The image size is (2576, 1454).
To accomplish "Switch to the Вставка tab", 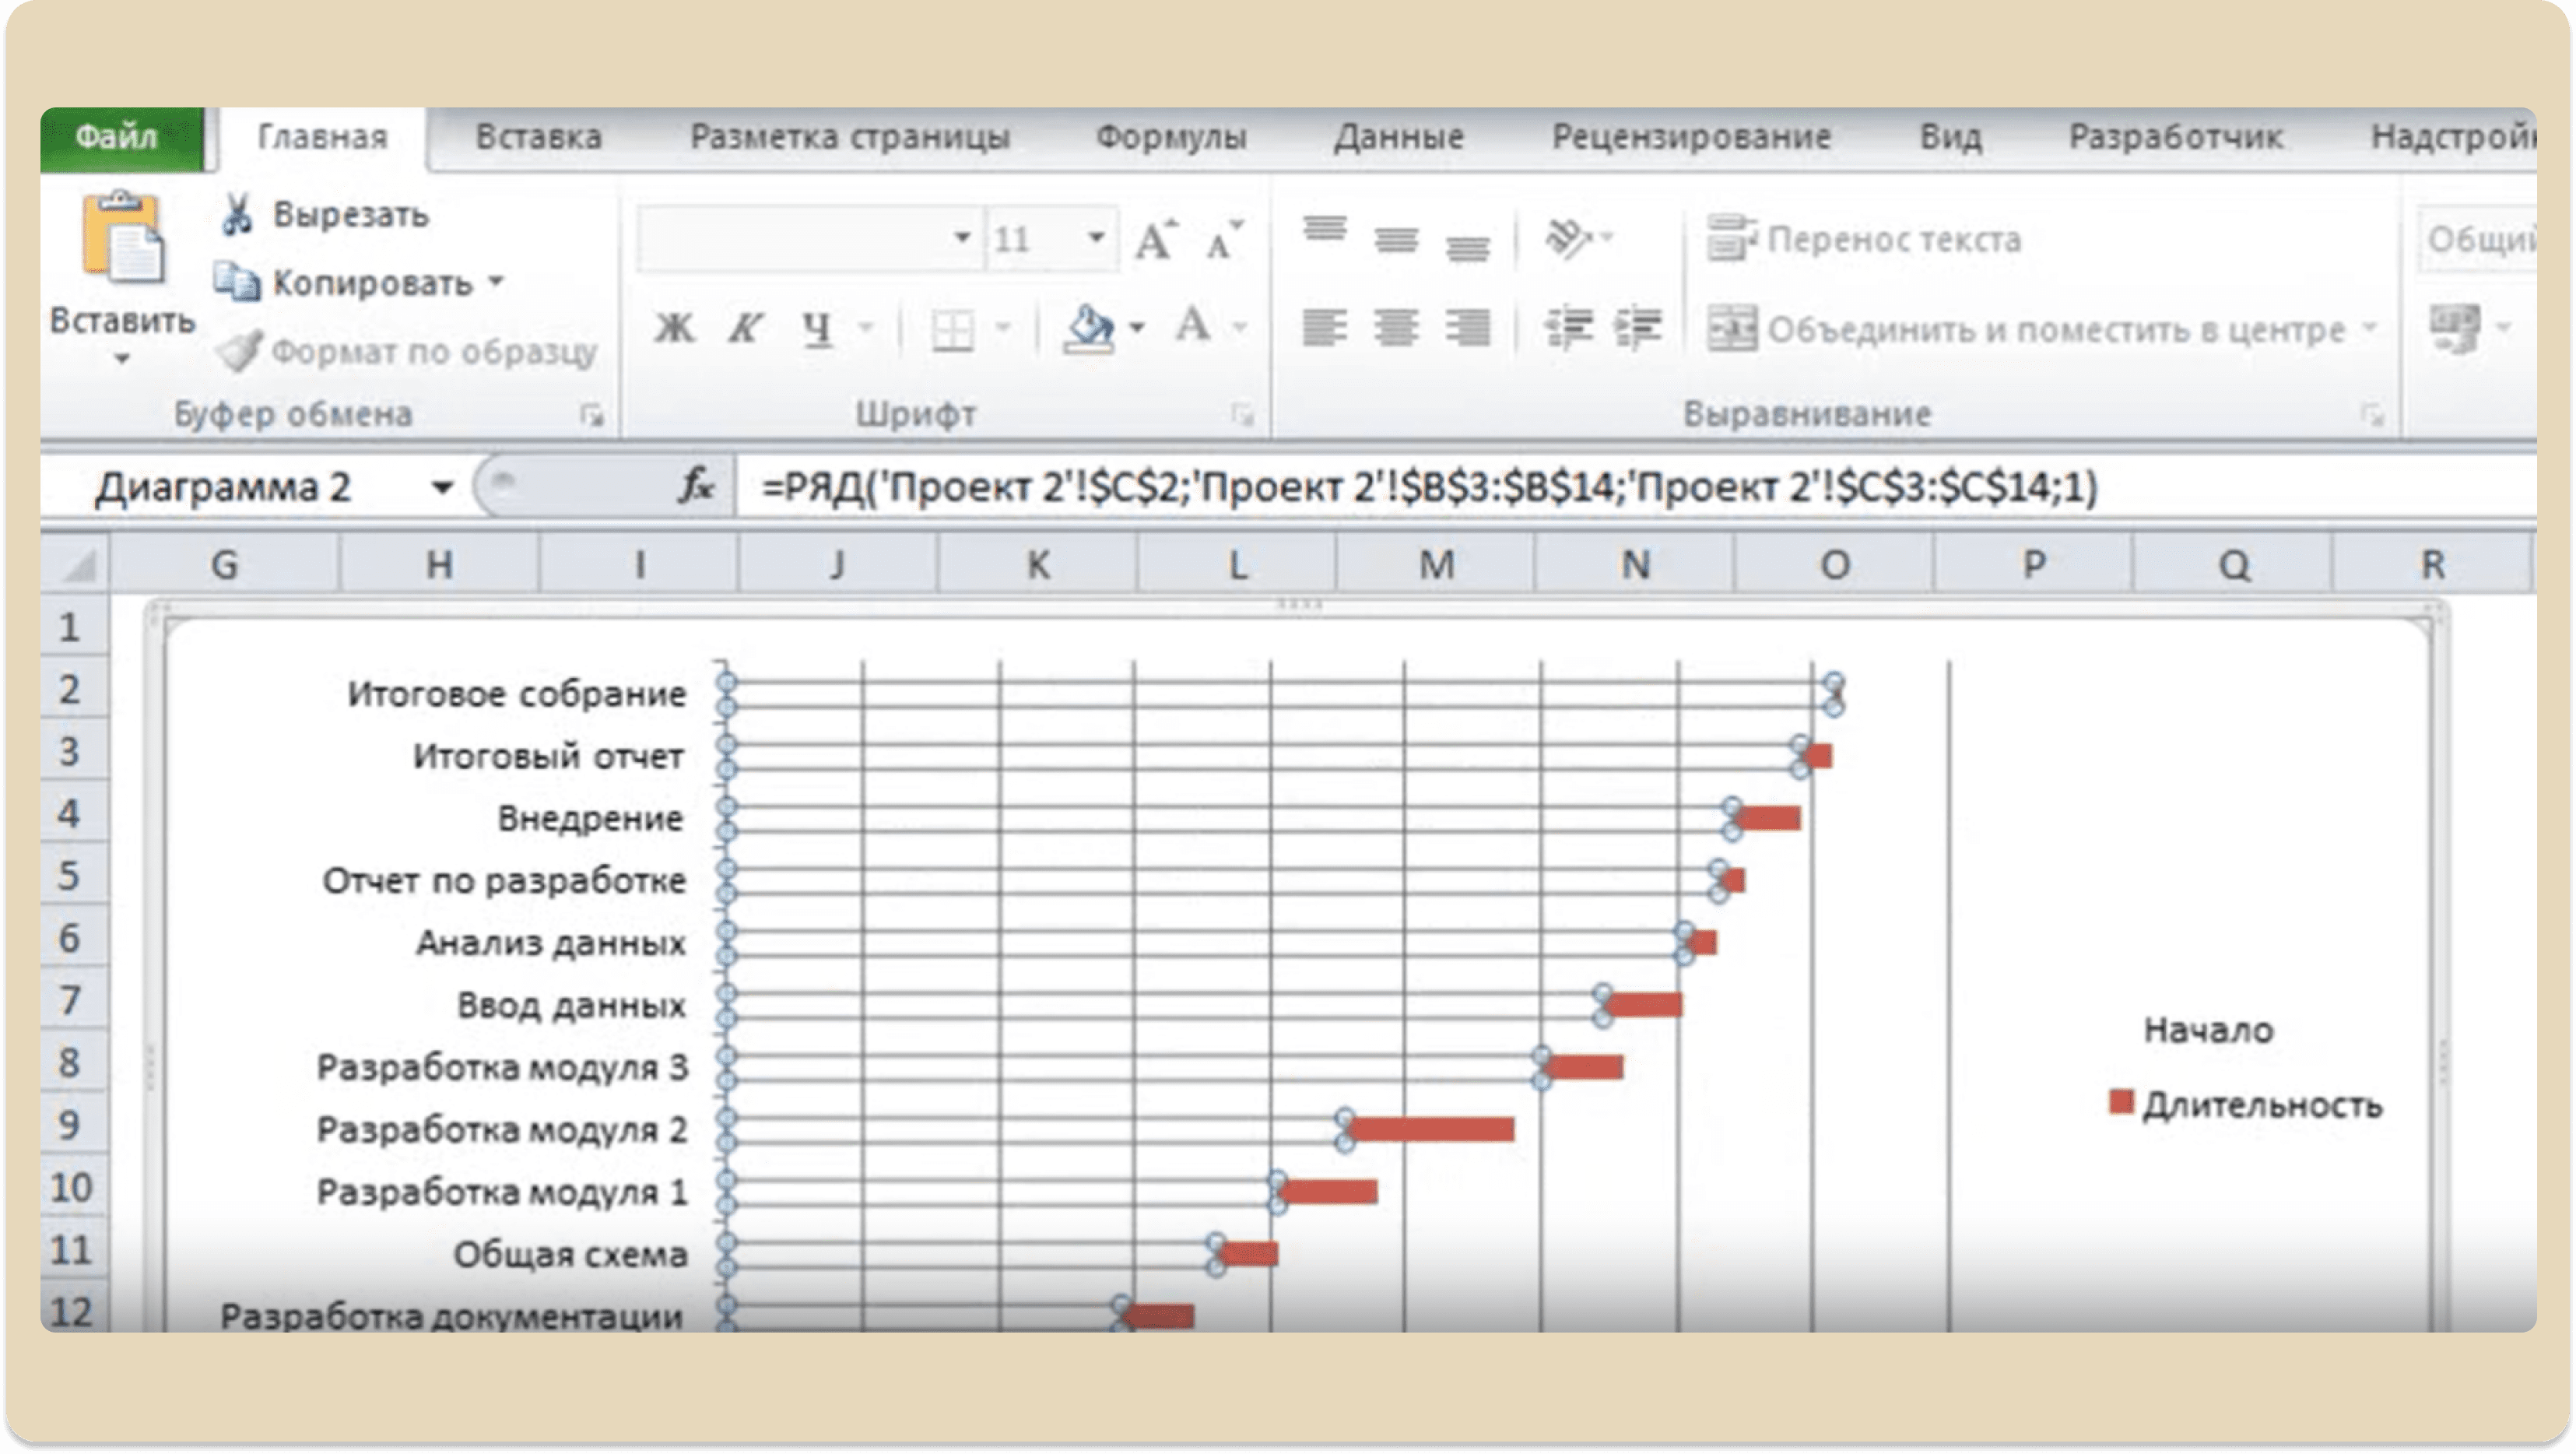I will click(538, 137).
